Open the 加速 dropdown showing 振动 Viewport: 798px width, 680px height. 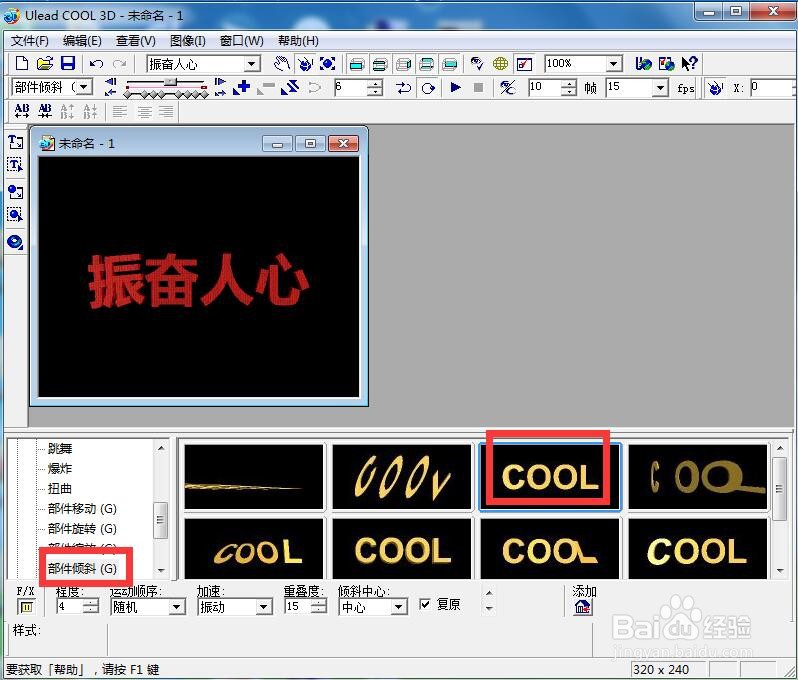(263, 607)
